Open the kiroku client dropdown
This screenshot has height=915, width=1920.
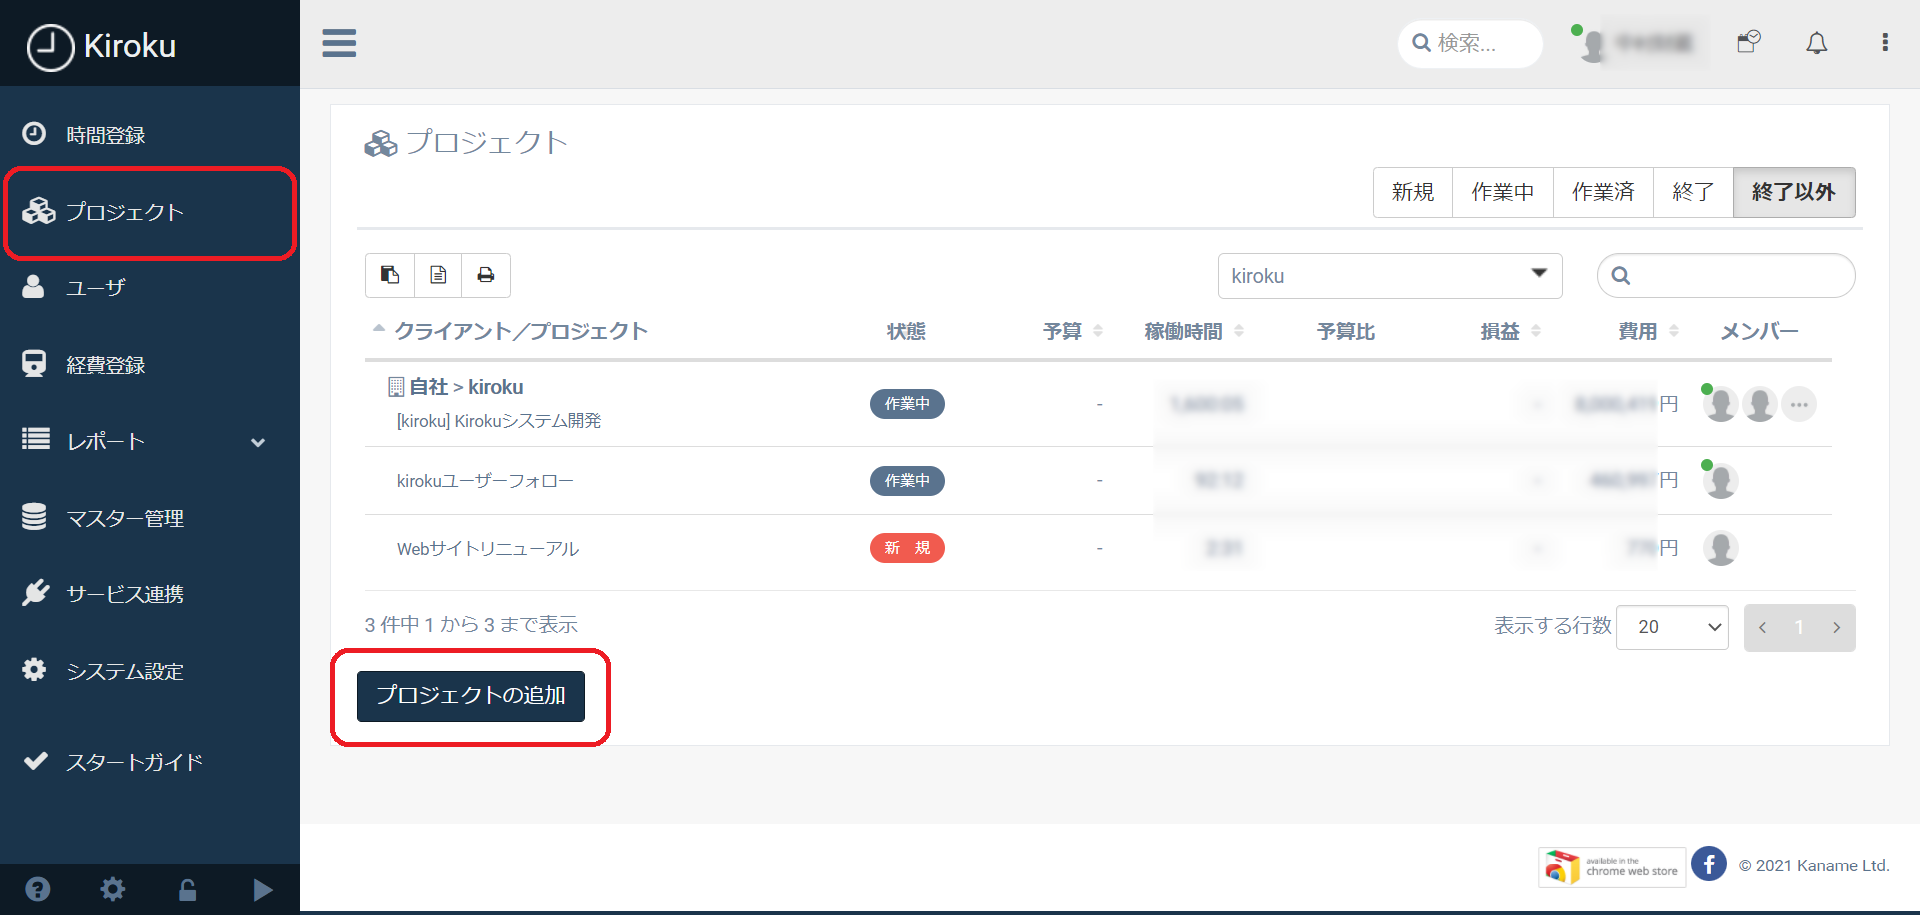tap(1390, 276)
